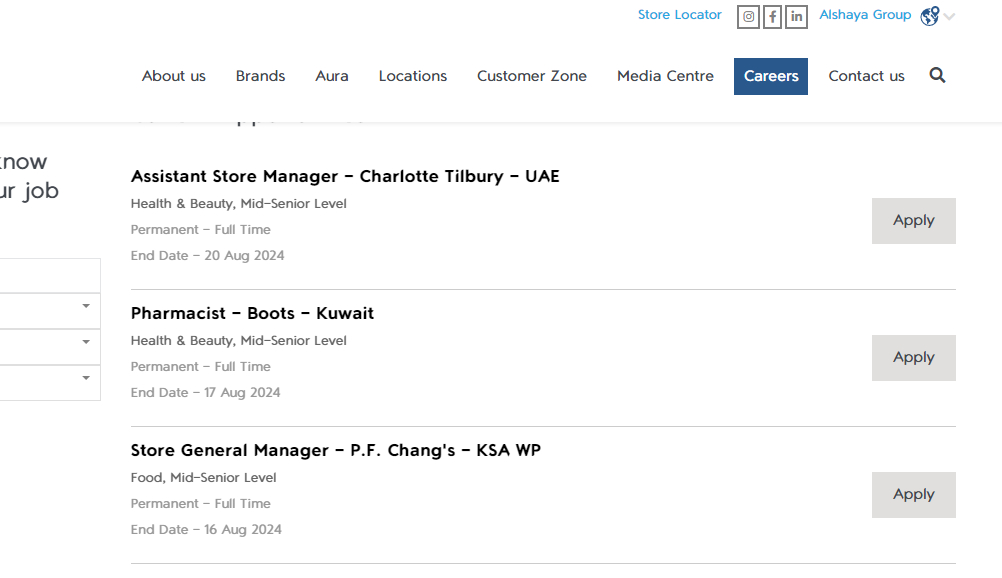Viewport: 1002px width, 578px height.
Task: Apply for the Pharmacist Boots Kuwait job
Action: click(x=913, y=358)
